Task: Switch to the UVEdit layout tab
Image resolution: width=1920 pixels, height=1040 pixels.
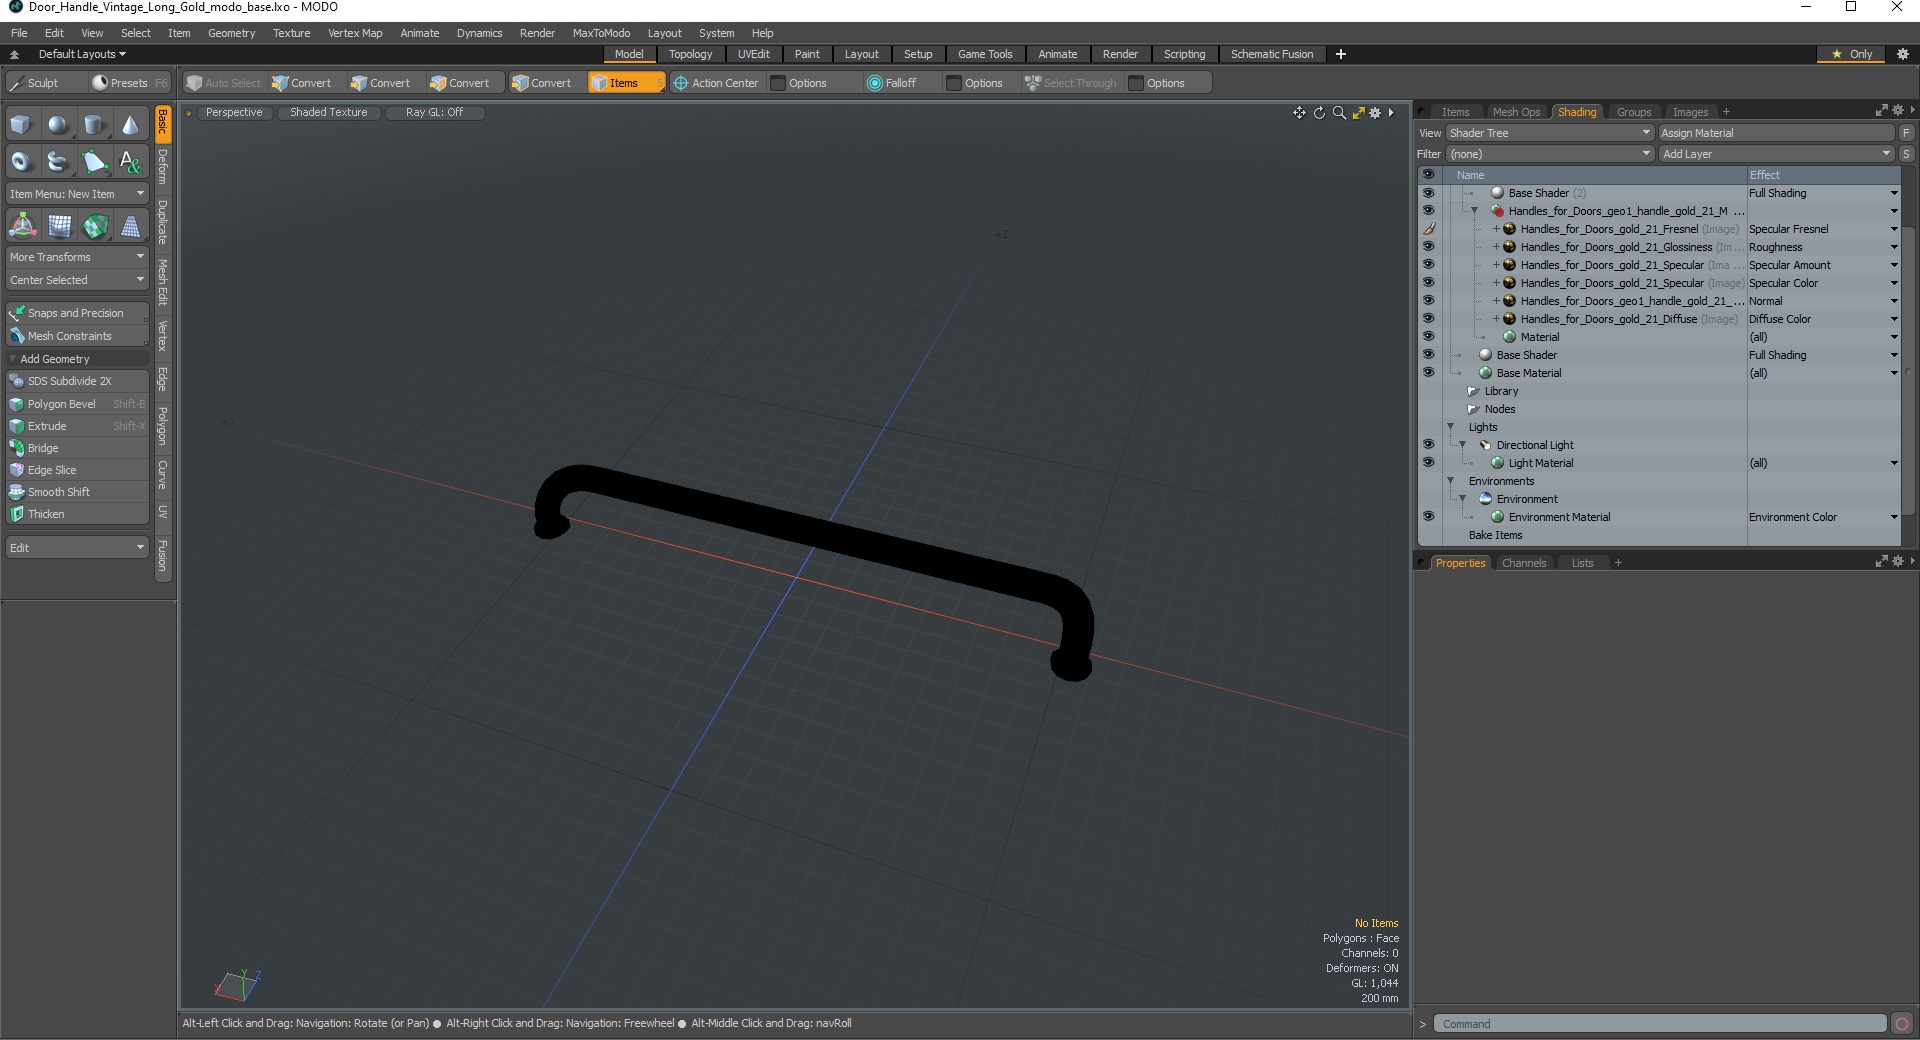Action: pyautogui.click(x=753, y=54)
